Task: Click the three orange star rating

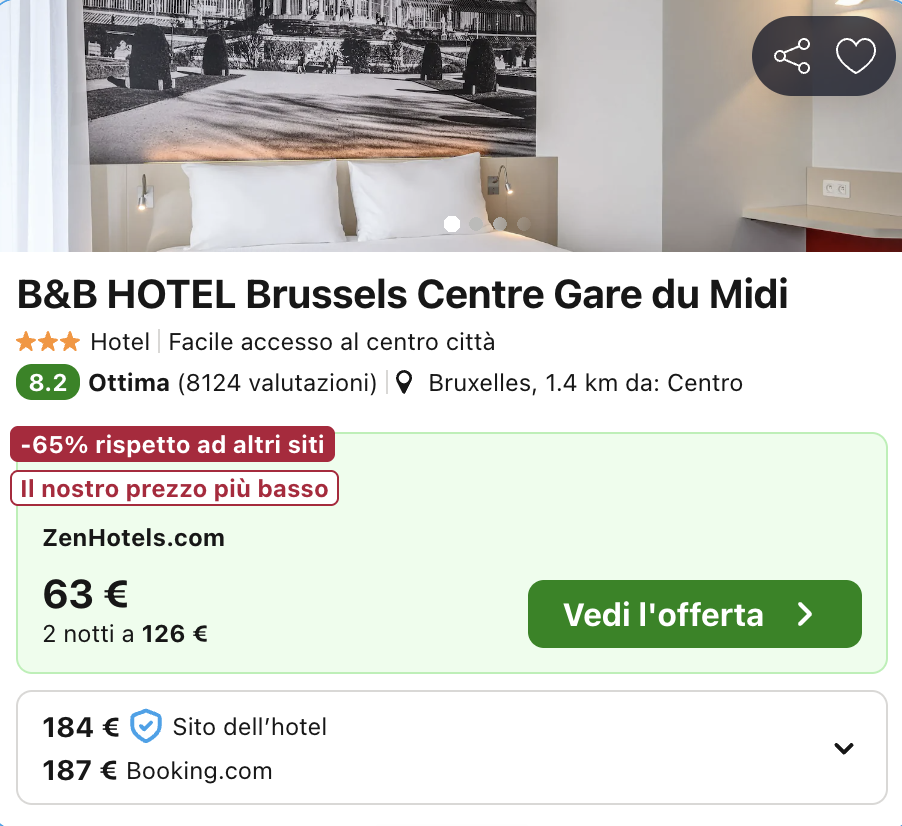Action: pos(48,342)
